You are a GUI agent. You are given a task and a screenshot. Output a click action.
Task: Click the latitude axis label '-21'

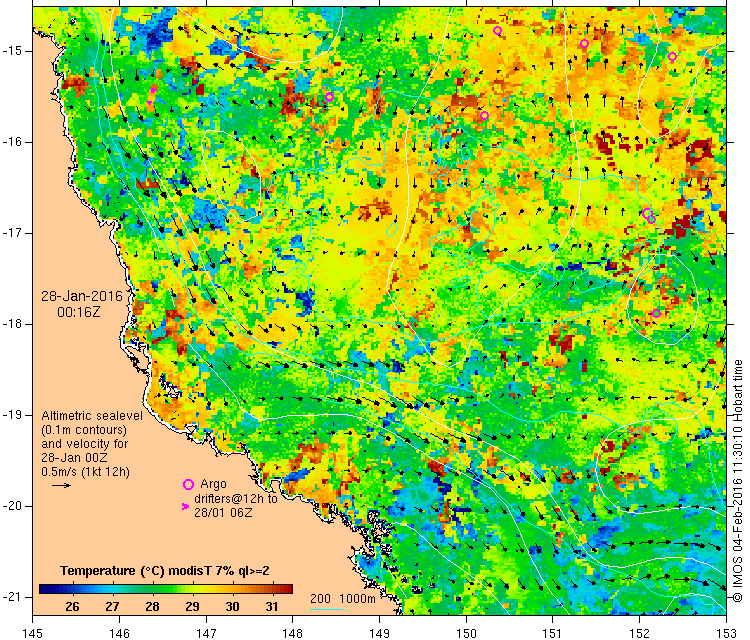pos(10,596)
